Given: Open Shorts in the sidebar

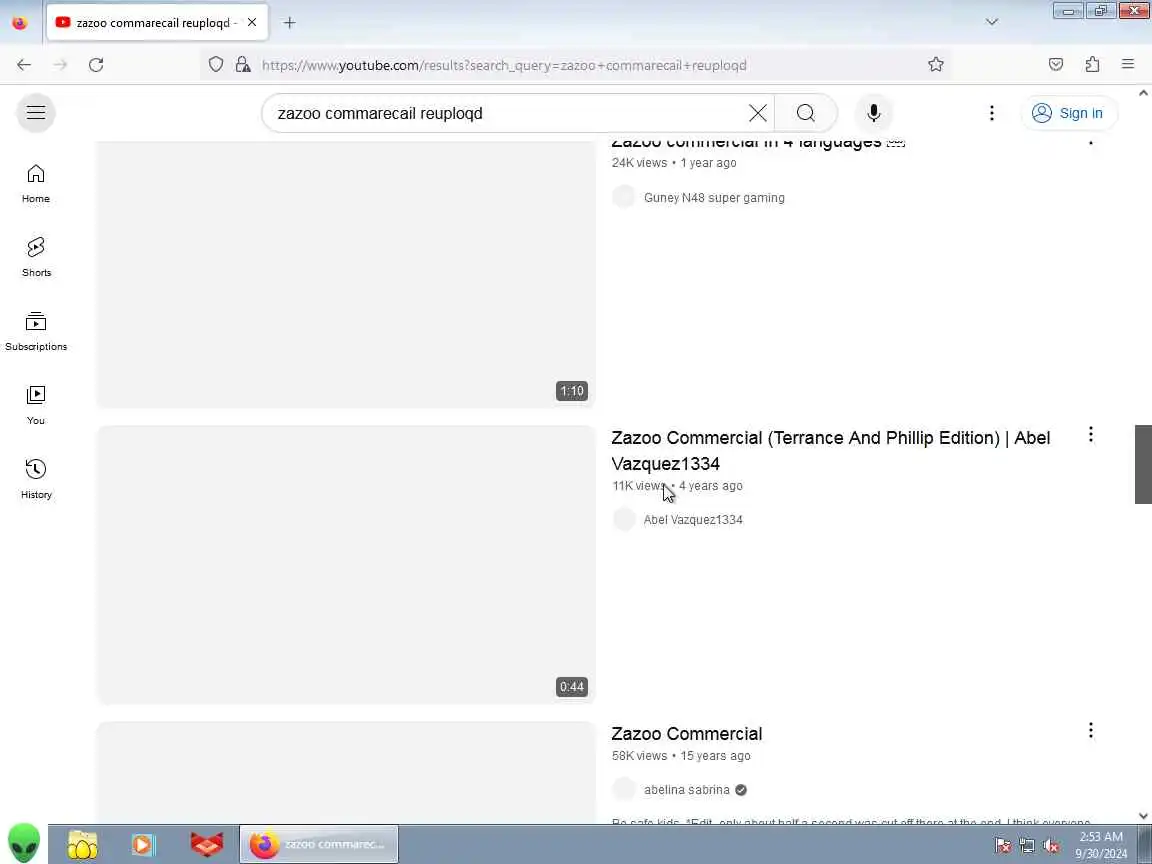Looking at the screenshot, I should coord(36,257).
